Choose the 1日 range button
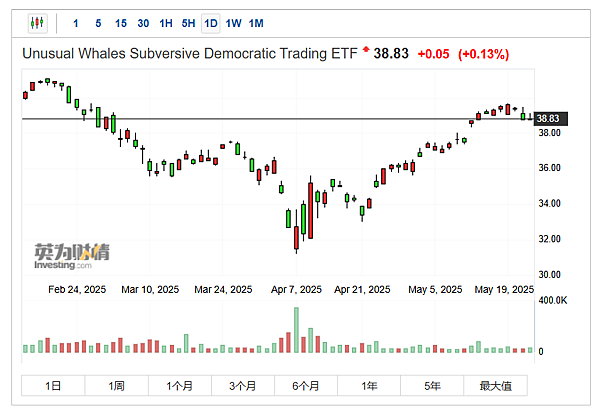This screenshot has width=600, height=414. (x=53, y=386)
